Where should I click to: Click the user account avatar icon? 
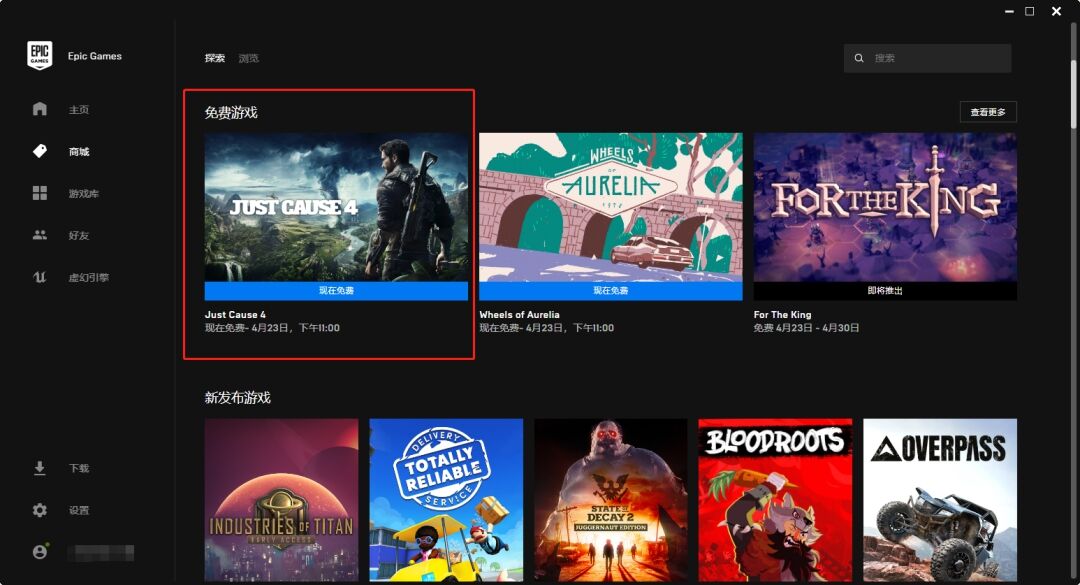tap(40, 552)
